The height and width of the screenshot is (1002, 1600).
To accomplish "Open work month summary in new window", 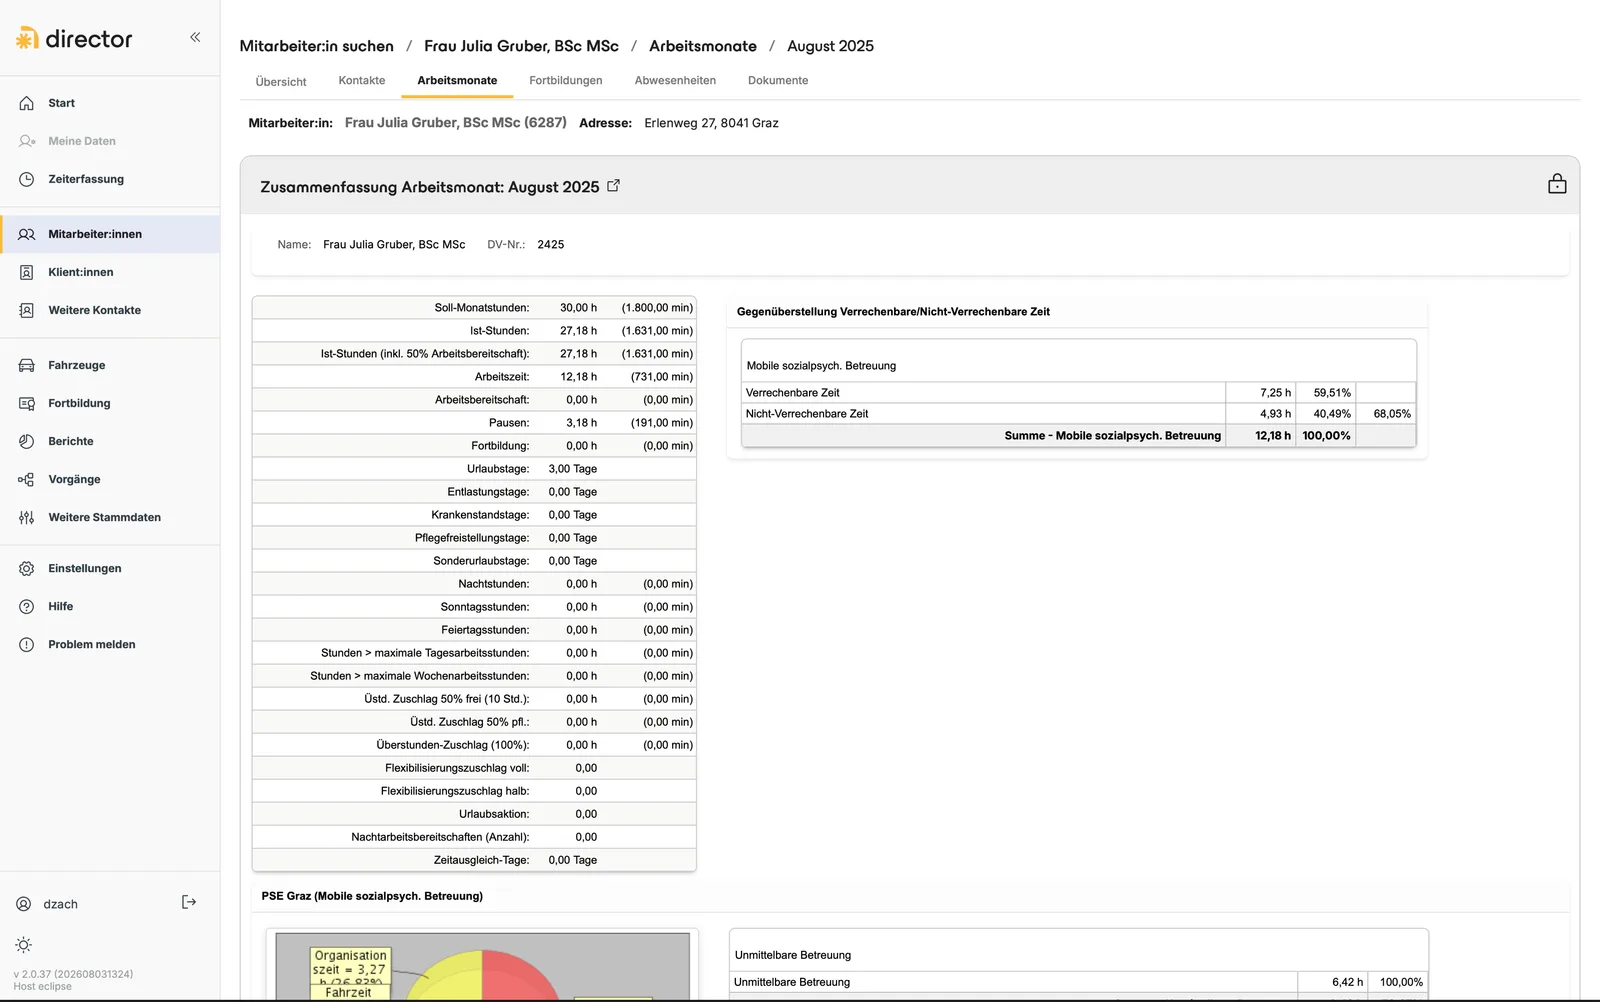I will click(x=614, y=185).
